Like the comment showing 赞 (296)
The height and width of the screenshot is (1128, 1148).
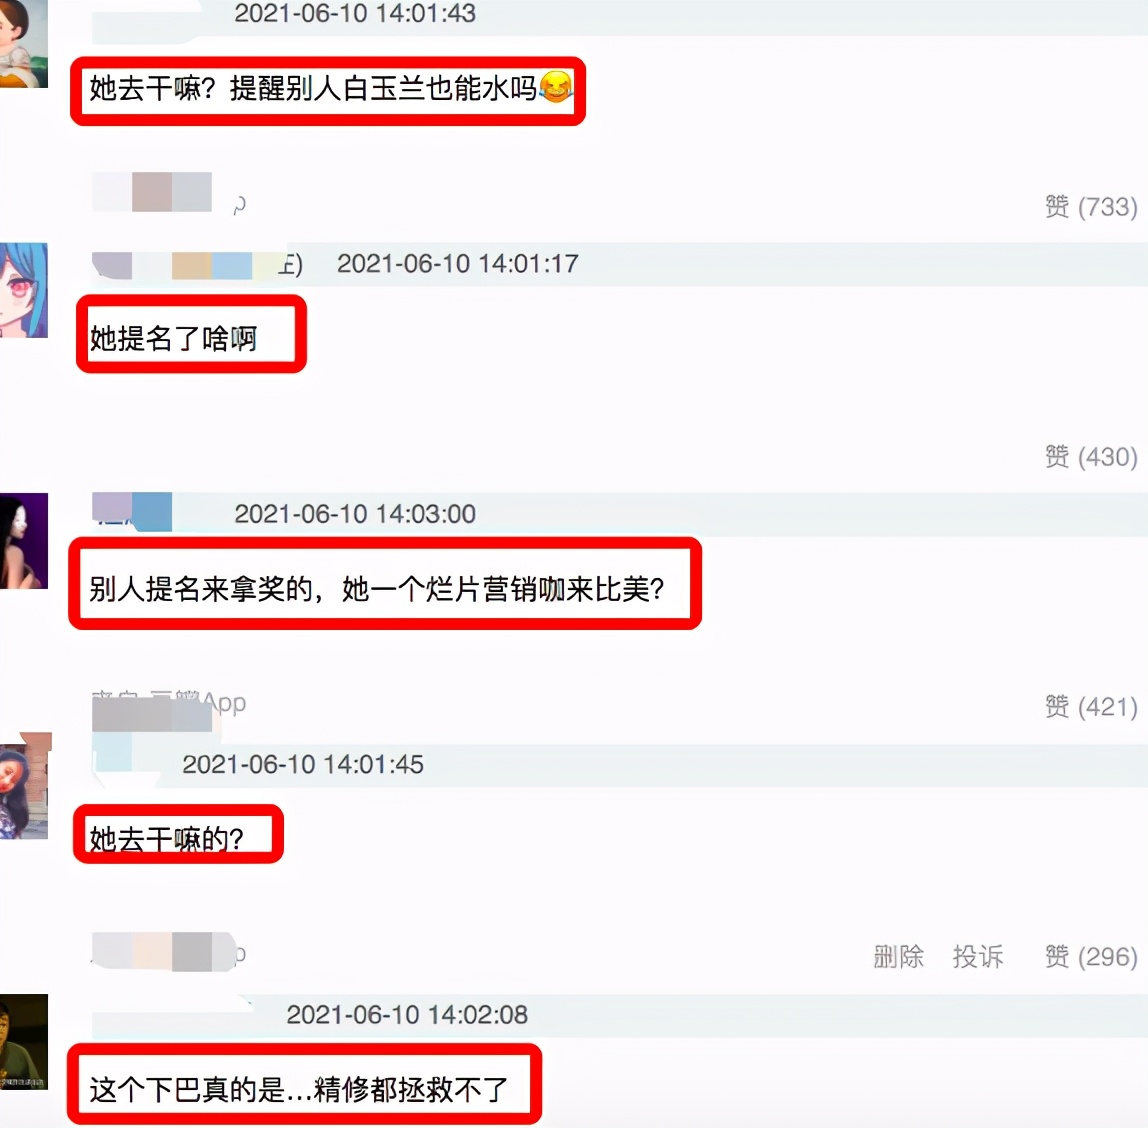click(1091, 956)
